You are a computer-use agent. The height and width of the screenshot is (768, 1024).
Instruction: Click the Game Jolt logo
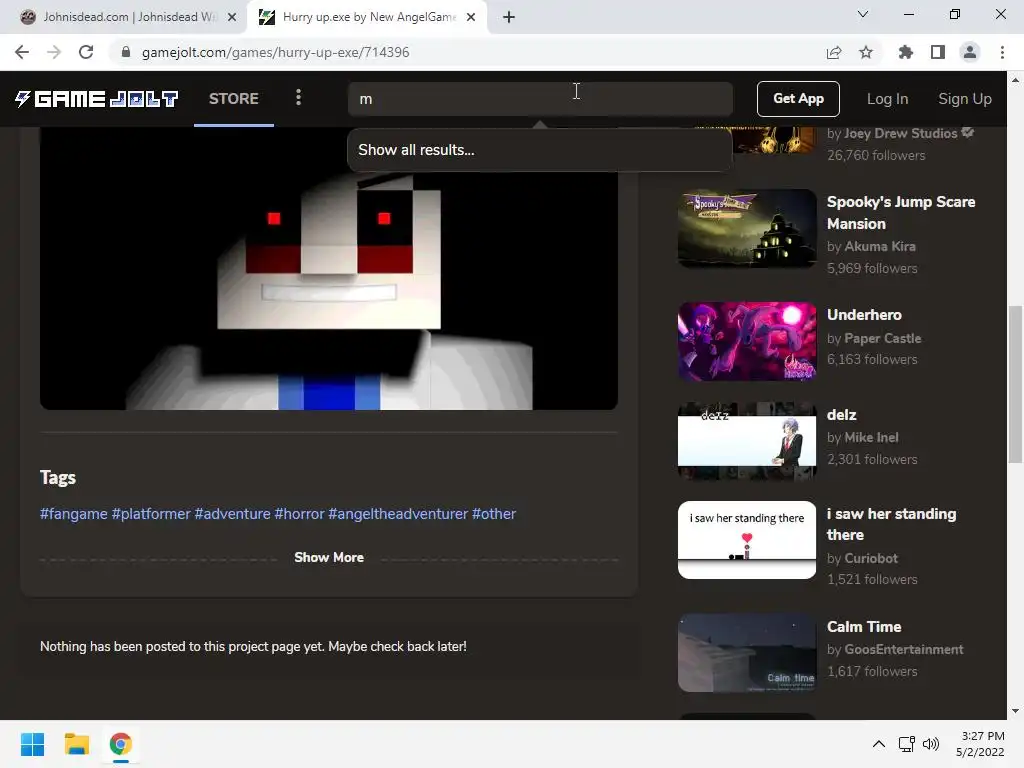(97, 99)
